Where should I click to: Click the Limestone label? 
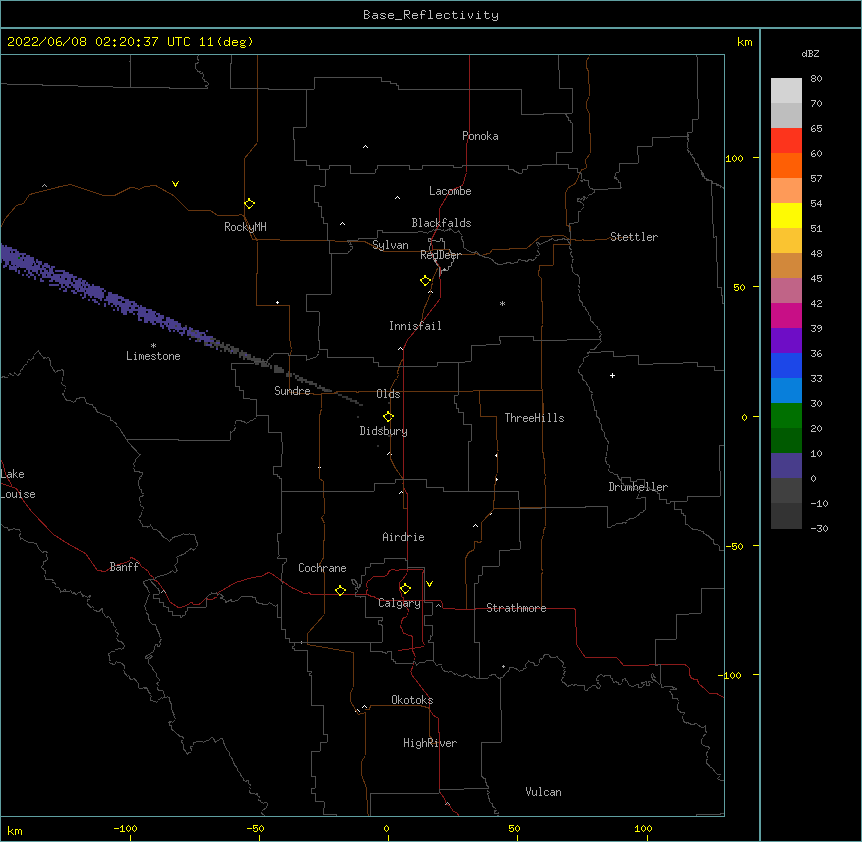click(x=153, y=356)
